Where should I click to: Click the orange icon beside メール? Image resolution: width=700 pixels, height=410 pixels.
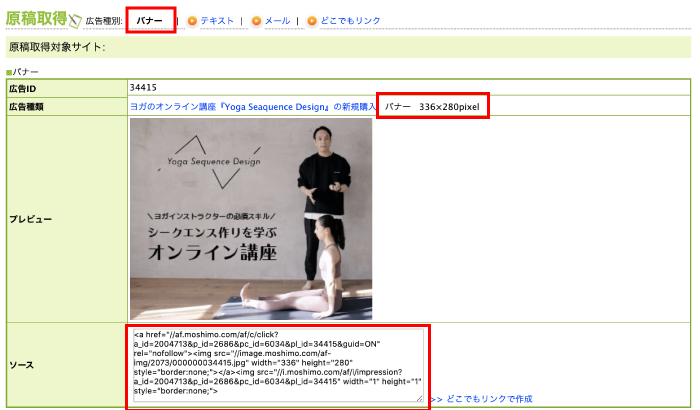(x=256, y=20)
